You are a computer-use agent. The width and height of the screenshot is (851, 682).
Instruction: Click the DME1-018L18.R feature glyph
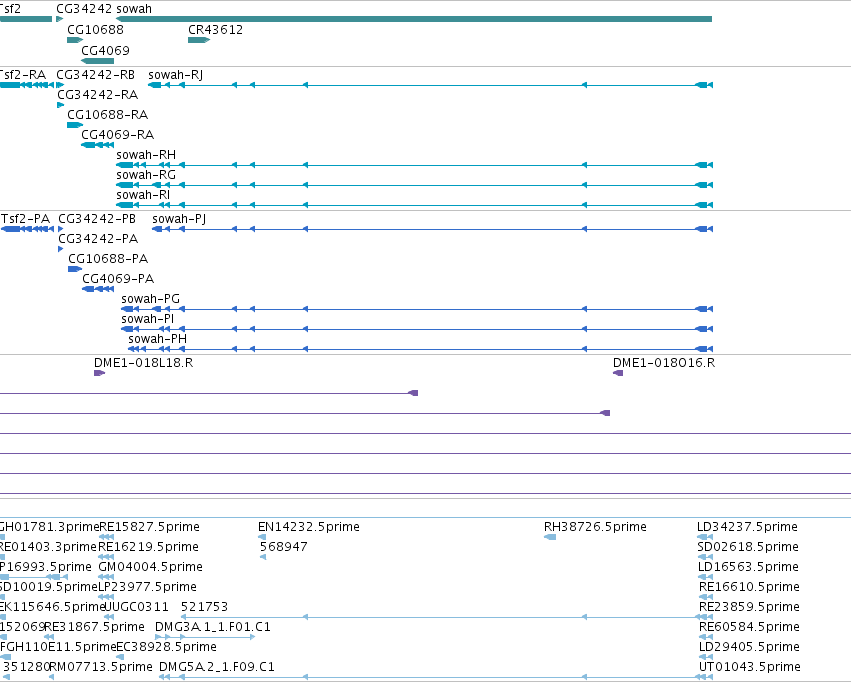99,373
